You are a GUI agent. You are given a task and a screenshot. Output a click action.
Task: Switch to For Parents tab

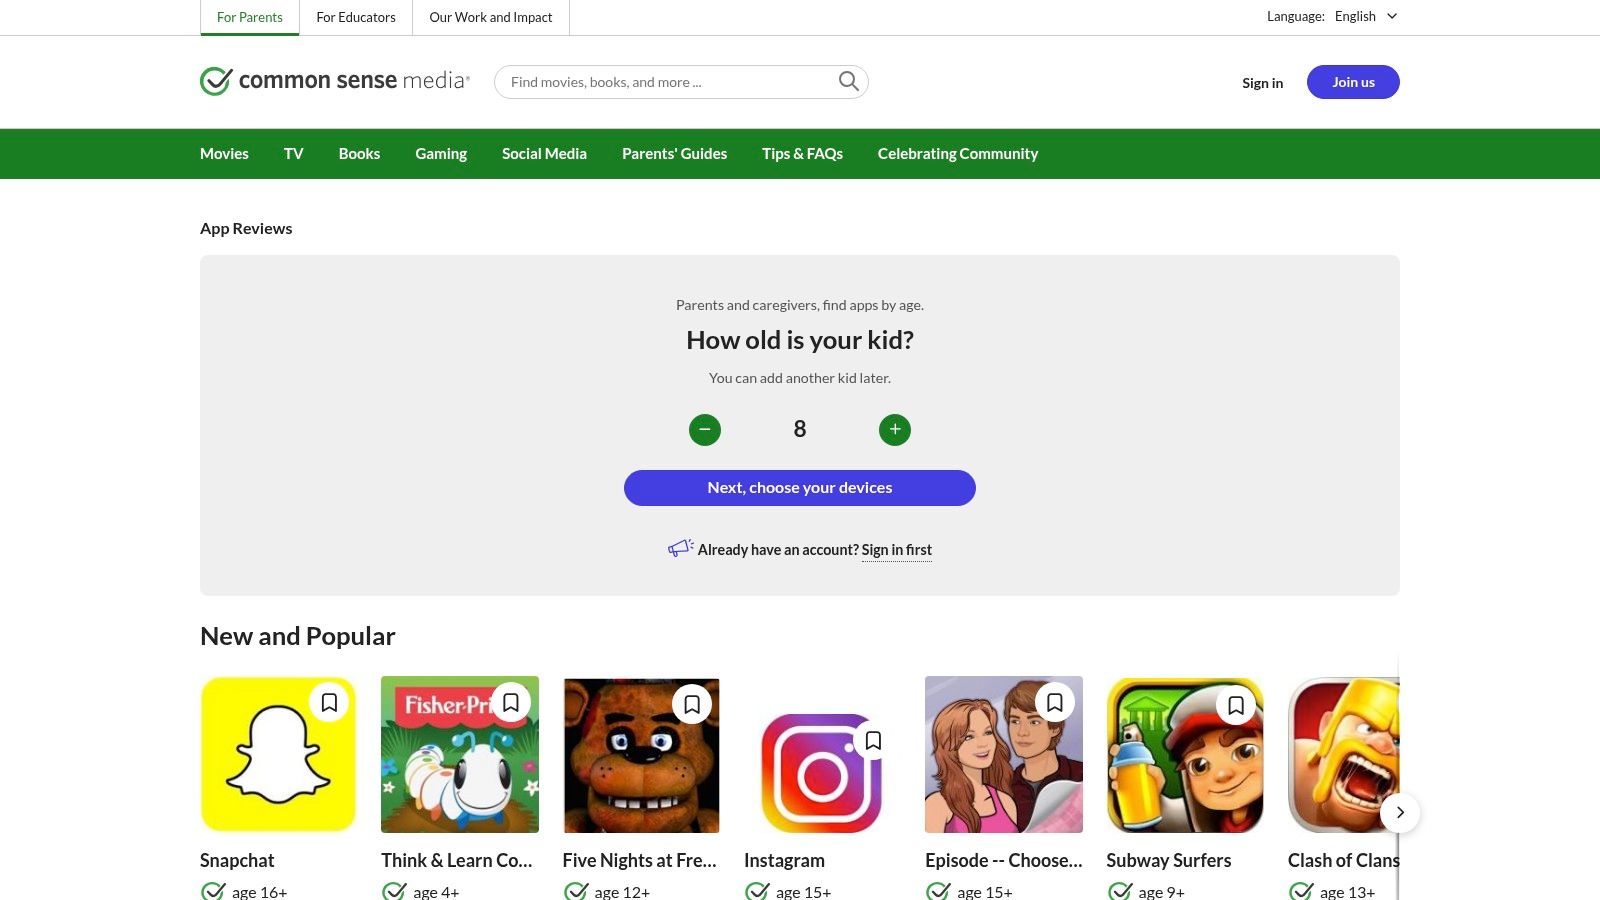click(250, 17)
